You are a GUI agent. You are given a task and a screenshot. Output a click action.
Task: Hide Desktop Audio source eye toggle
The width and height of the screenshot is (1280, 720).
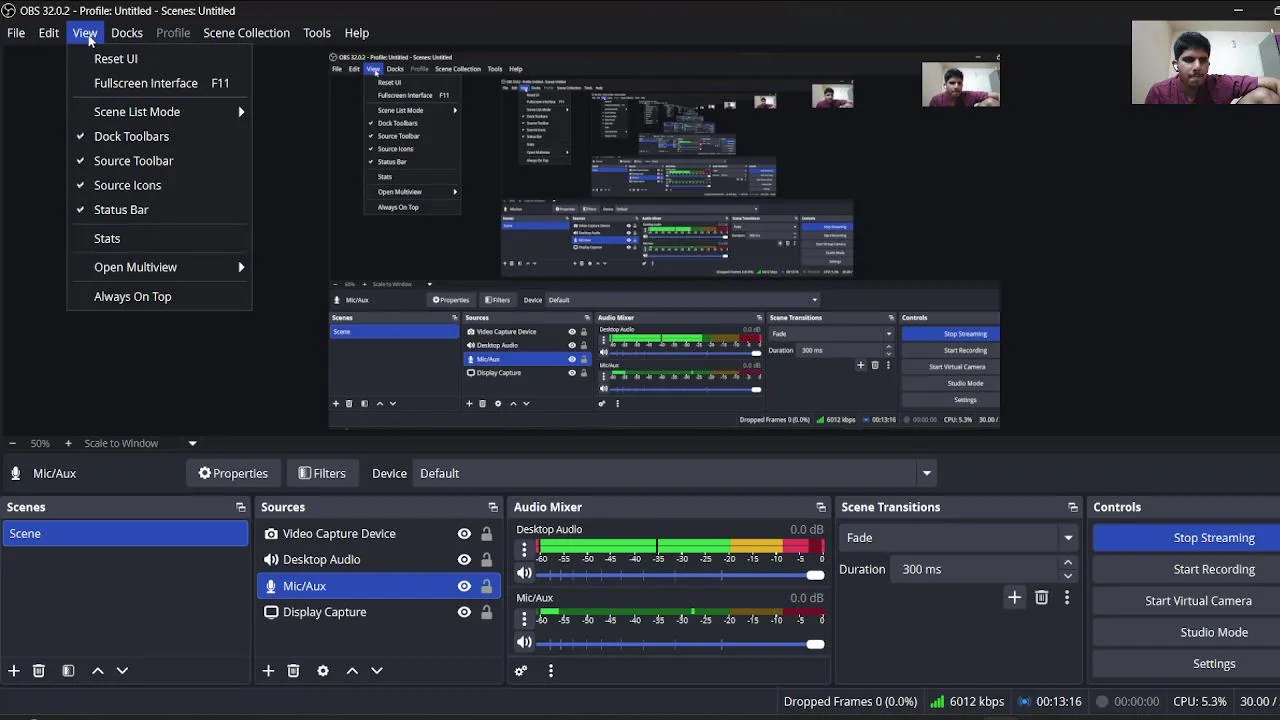click(464, 560)
